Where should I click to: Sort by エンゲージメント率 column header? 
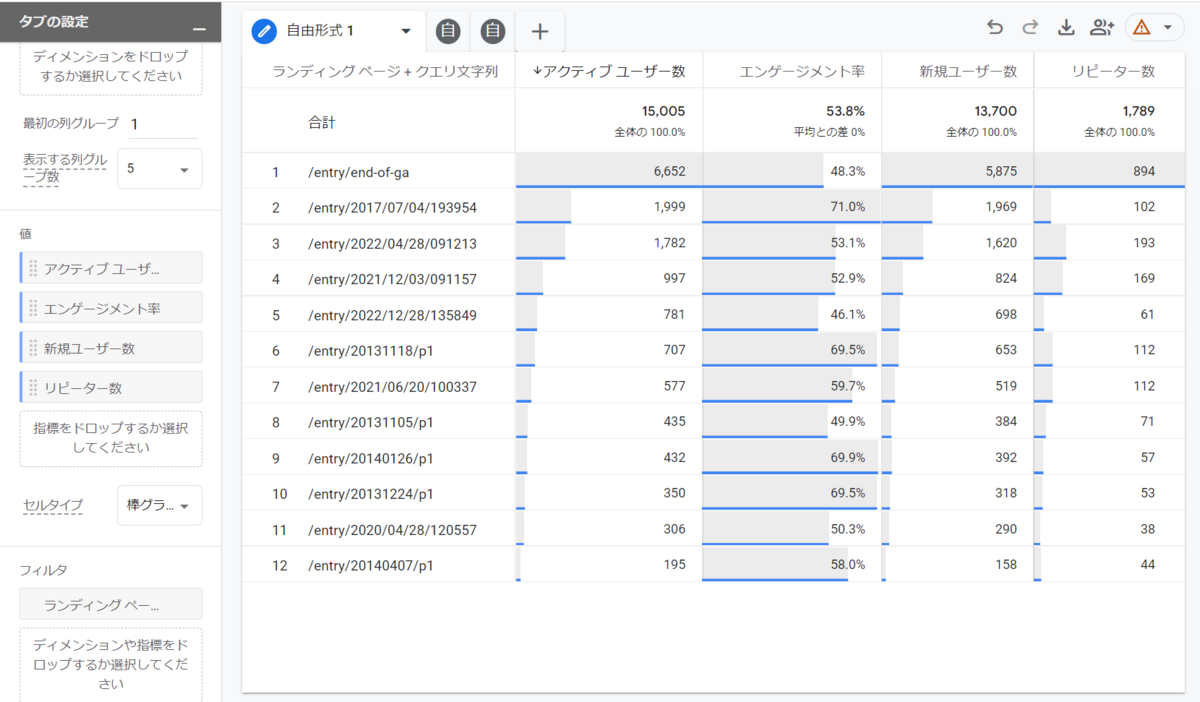[x=792, y=71]
